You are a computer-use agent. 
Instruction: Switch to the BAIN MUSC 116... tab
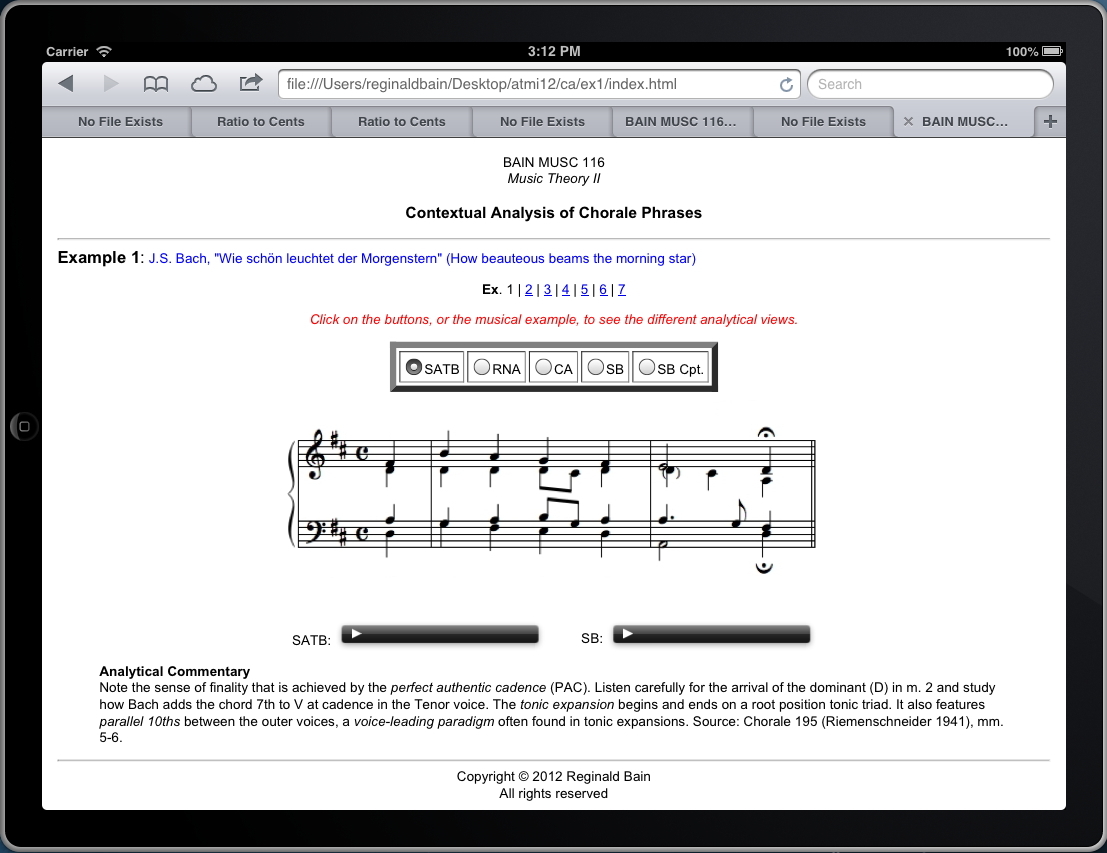tap(681, 121)
